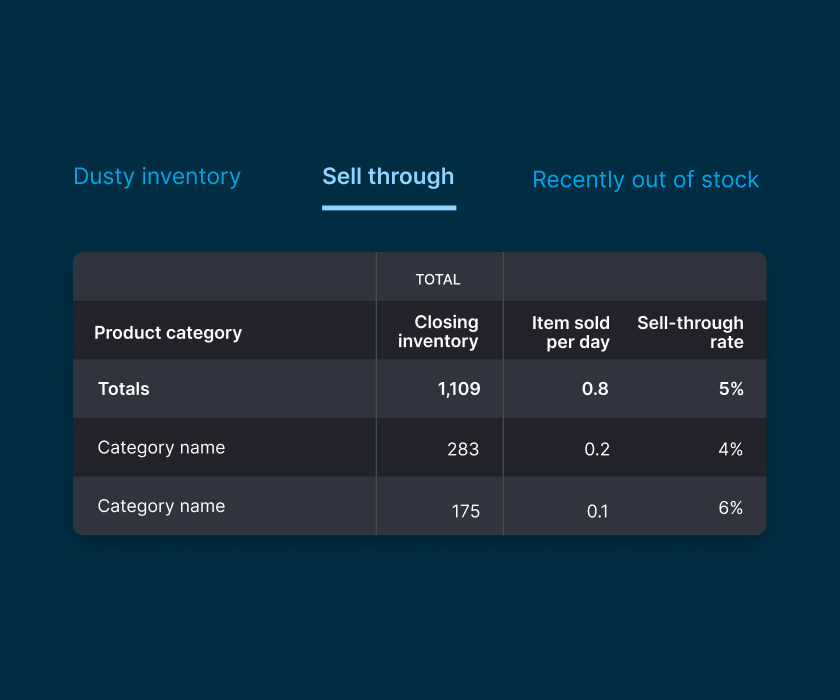The image size is (840, 700).
Task: Open the Recently out of stock tab
Action: pyautogui.click(x=645, y=180)
